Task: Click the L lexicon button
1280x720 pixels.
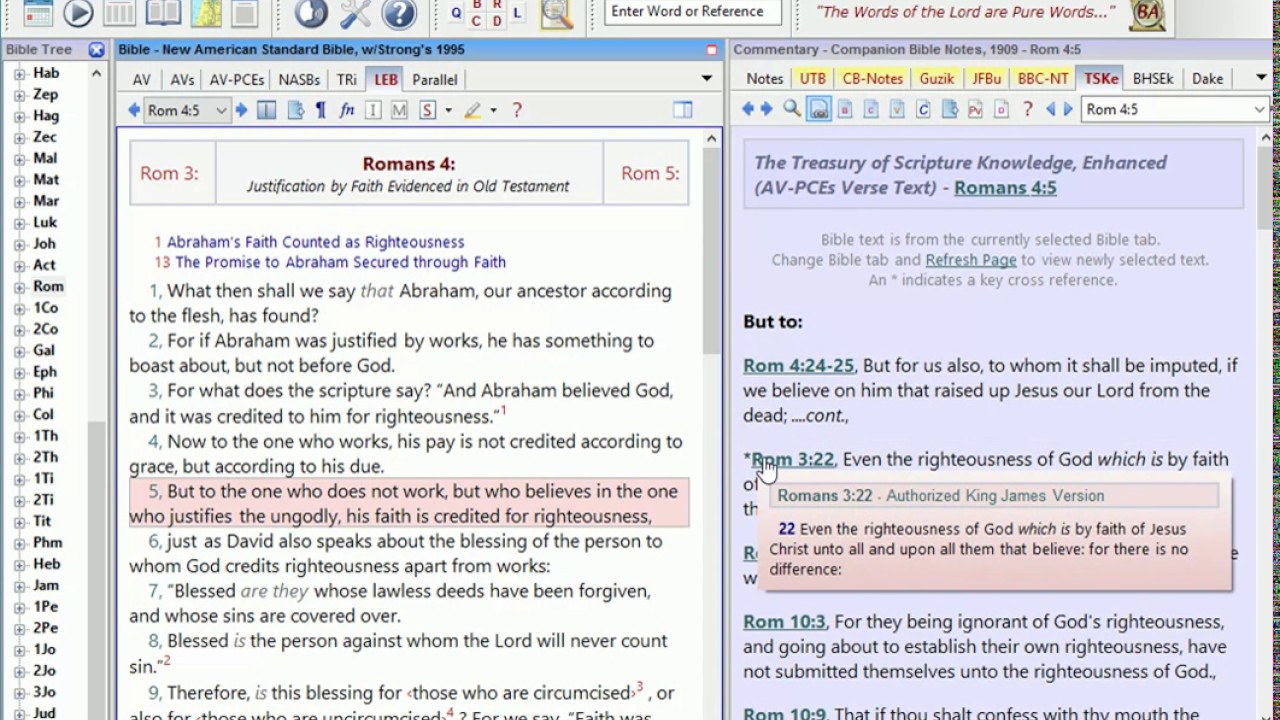Action: [x=517, y=13]
